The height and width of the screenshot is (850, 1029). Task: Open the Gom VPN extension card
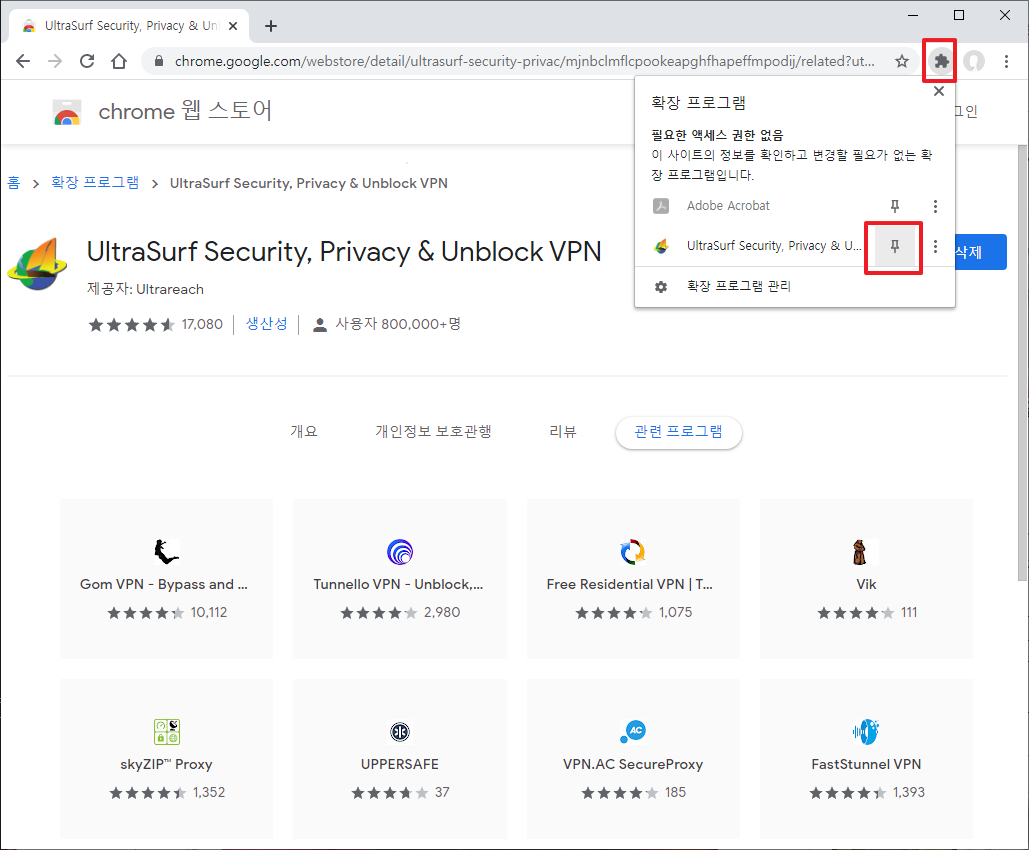tap(167, 579)
